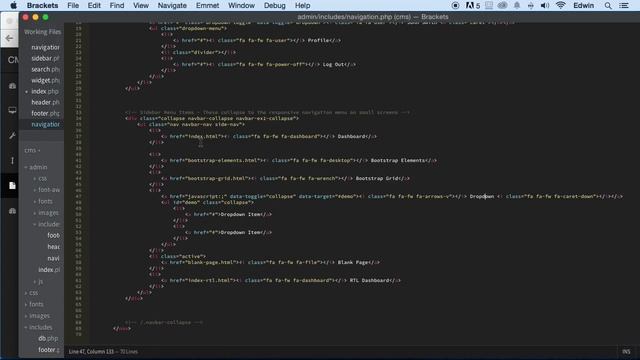
Task: Click the Dashboard gauge icon in the browser sidebar
Action: coord(12,86)
